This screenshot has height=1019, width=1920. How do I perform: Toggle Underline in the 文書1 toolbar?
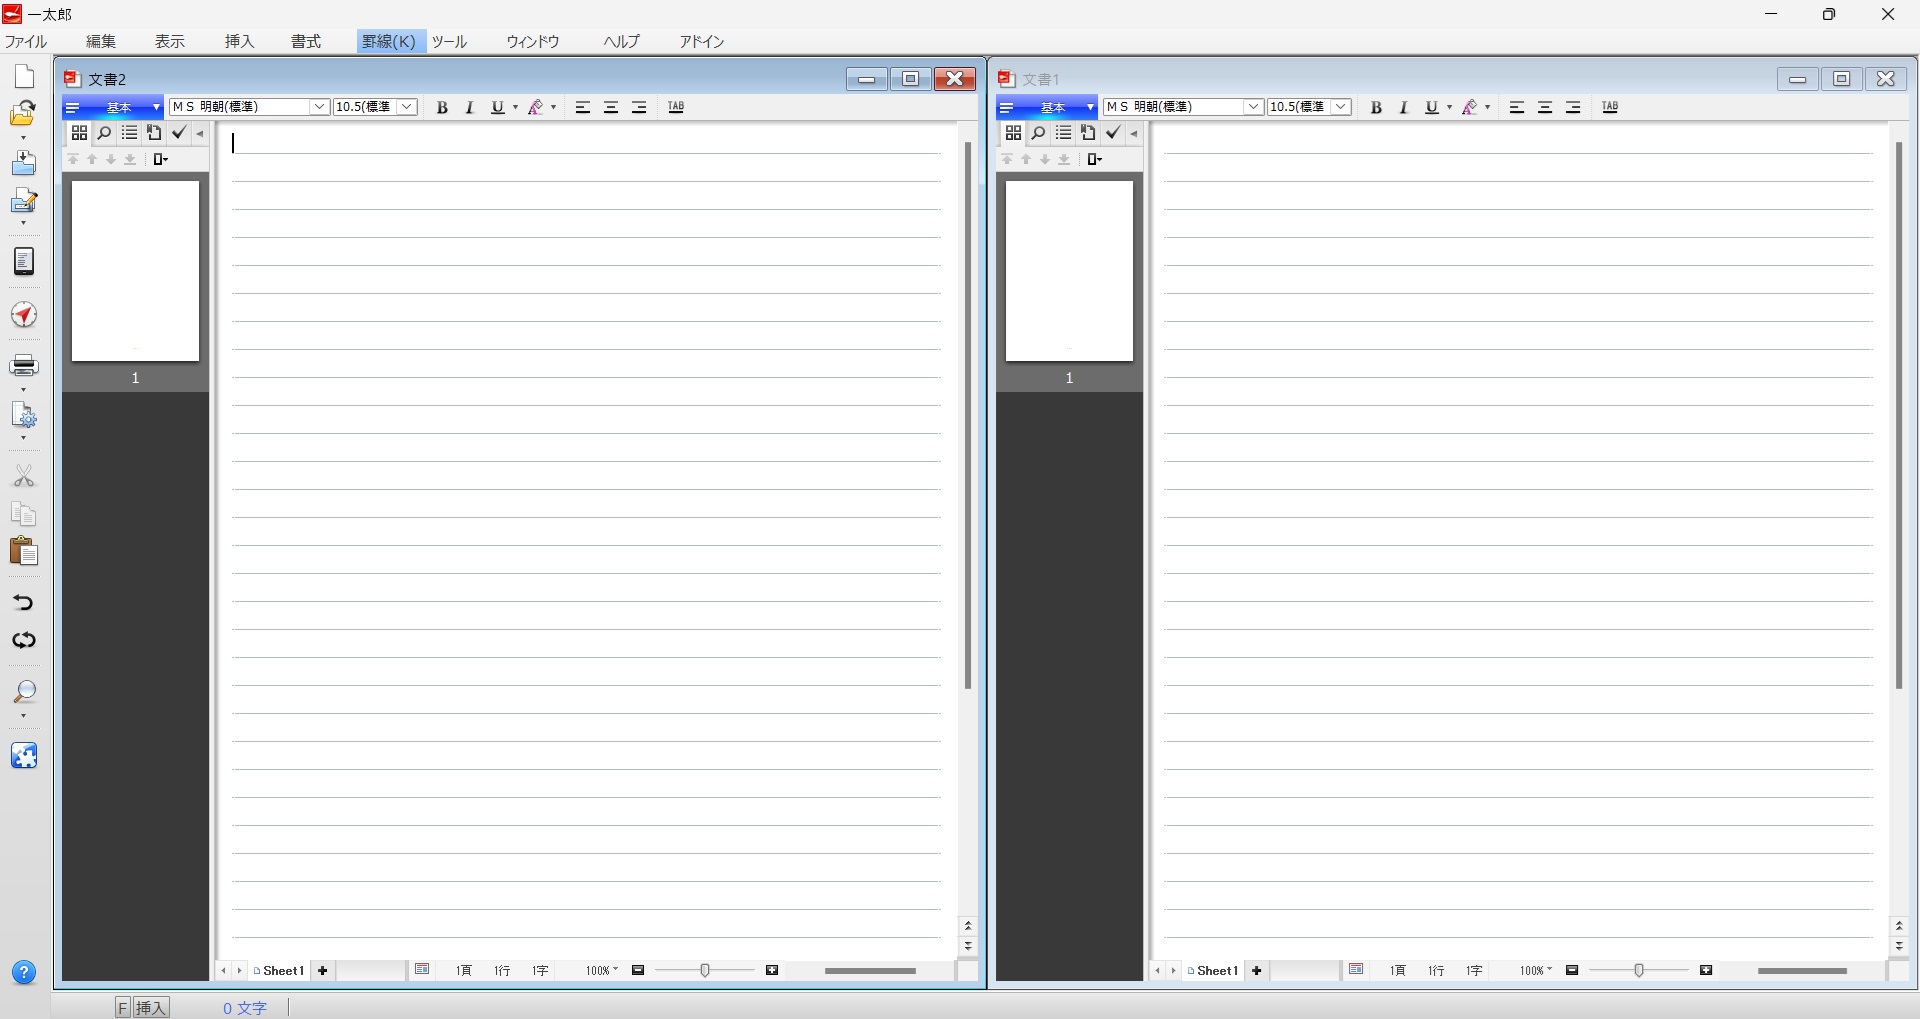(x=1431, y=107)
